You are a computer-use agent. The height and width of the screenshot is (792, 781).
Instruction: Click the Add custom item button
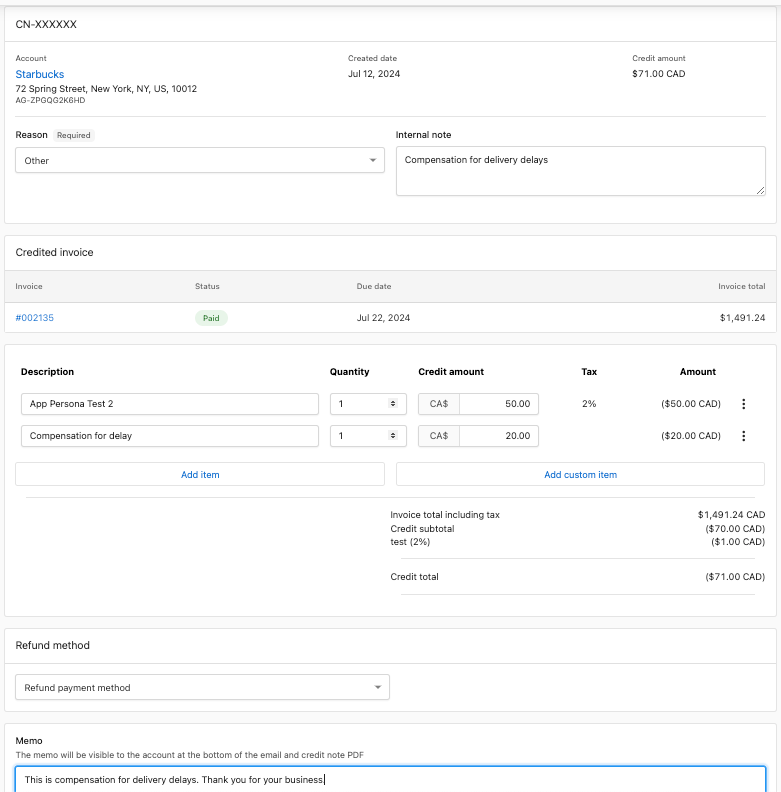[x=580, y=474]
